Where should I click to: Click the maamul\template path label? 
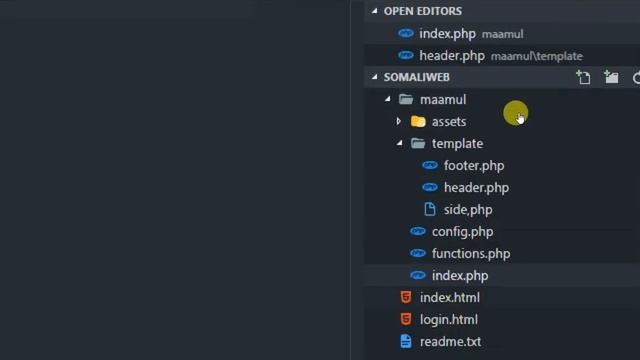(537, 56)
